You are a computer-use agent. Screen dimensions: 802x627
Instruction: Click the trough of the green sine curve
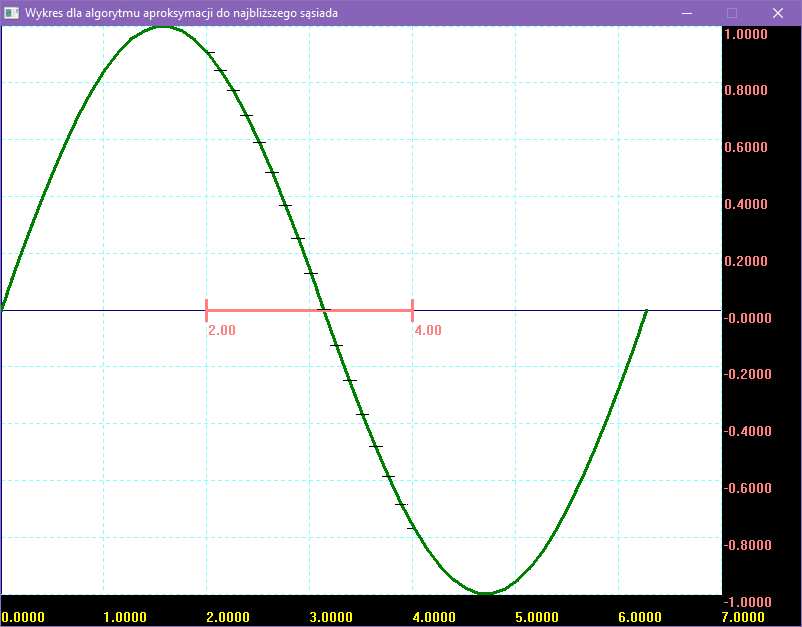tap(485, 593)
